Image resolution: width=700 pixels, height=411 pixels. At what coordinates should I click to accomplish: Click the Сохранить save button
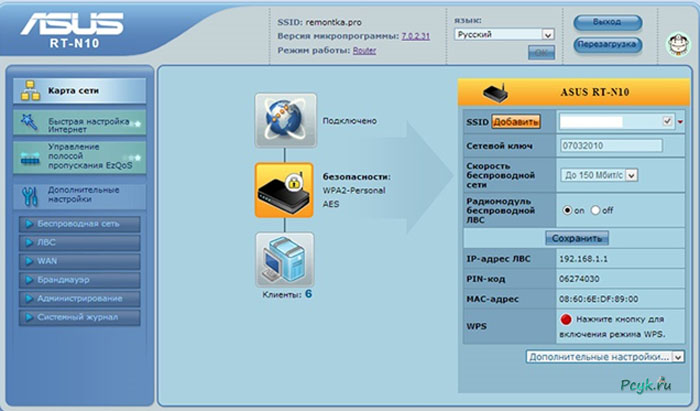(576, 239)
